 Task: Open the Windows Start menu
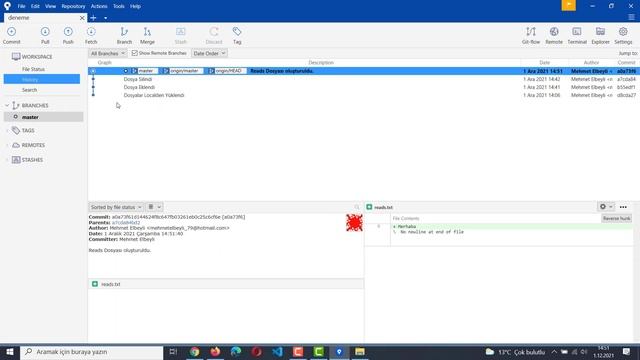click(9, 351)
